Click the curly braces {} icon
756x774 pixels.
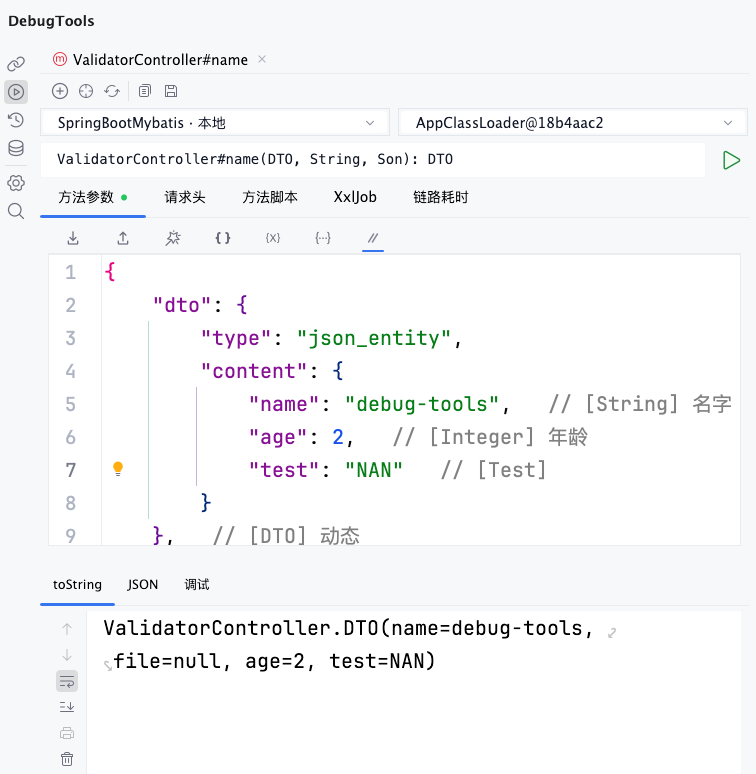tap(223, 238)
